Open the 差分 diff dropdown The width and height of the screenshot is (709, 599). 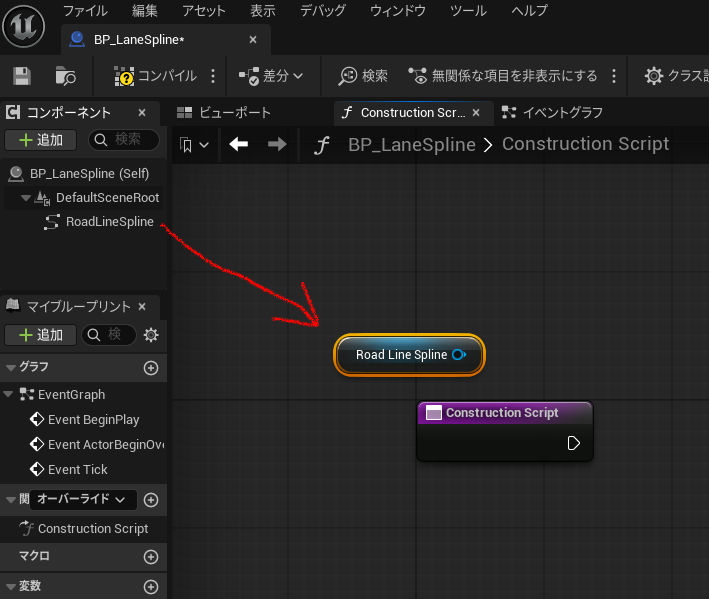[x=272, y=76]
